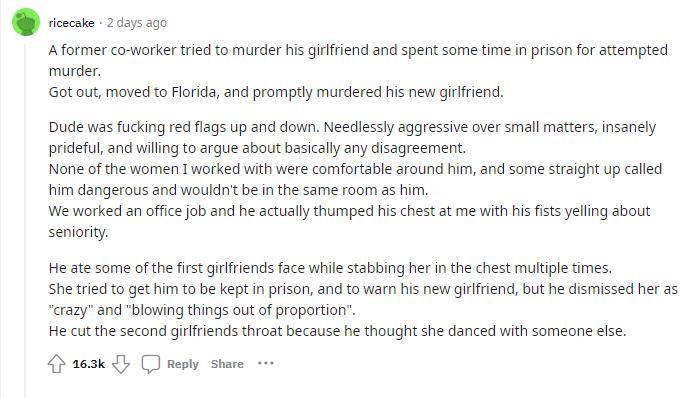Click the 16.3k vote count
This screenshot has width=700, height=398.
[x=89, y=364]
